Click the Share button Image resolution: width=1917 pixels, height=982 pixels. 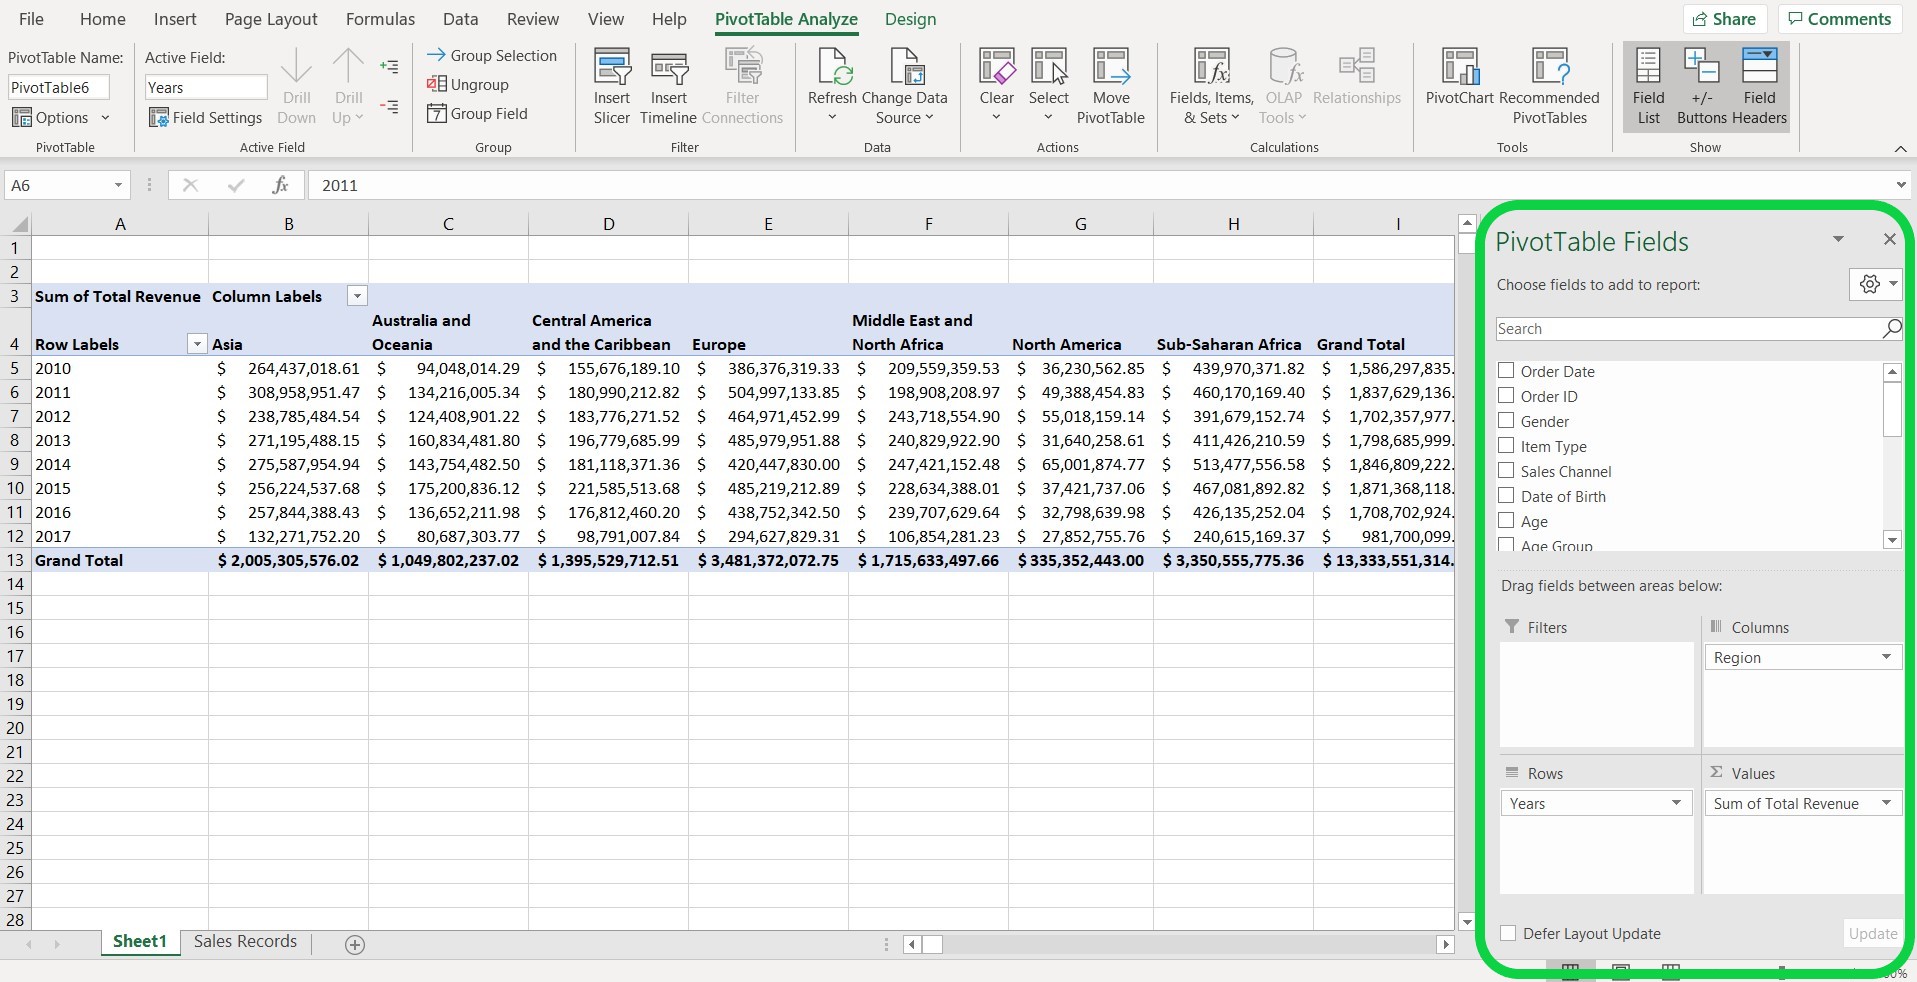[x=1725, y=18]
